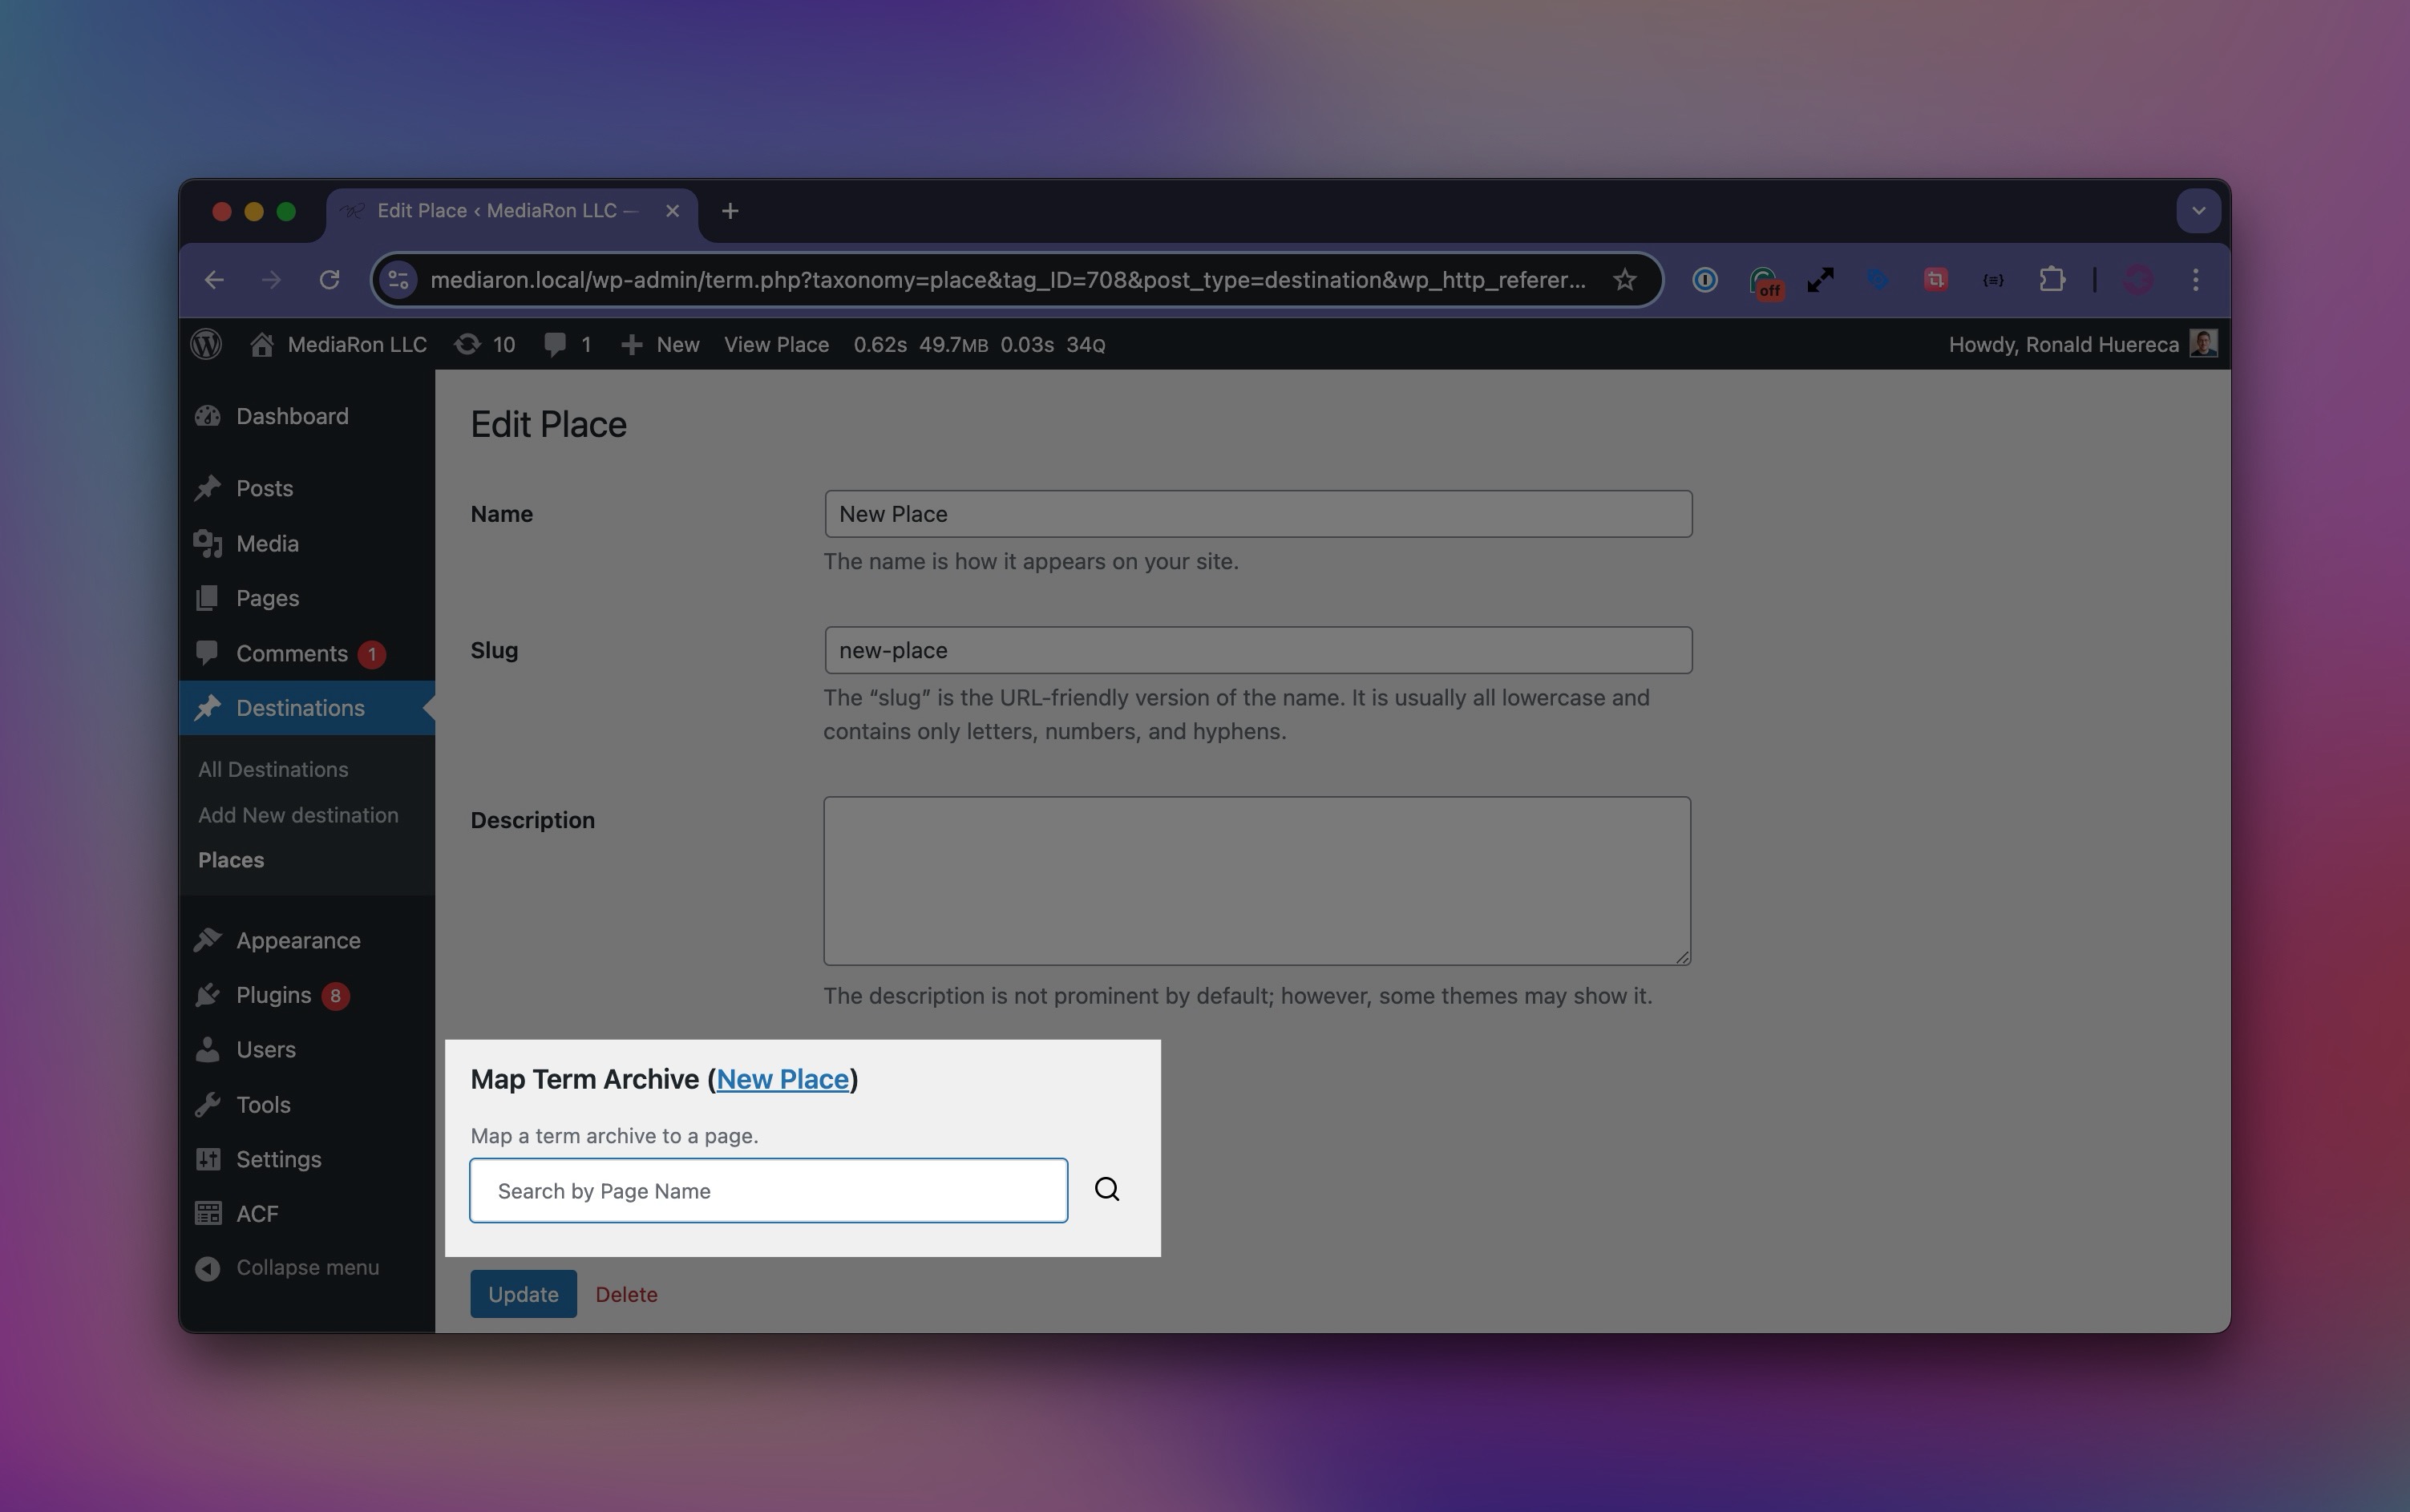Reload the page with refresh icon

(x=329, y=280)
